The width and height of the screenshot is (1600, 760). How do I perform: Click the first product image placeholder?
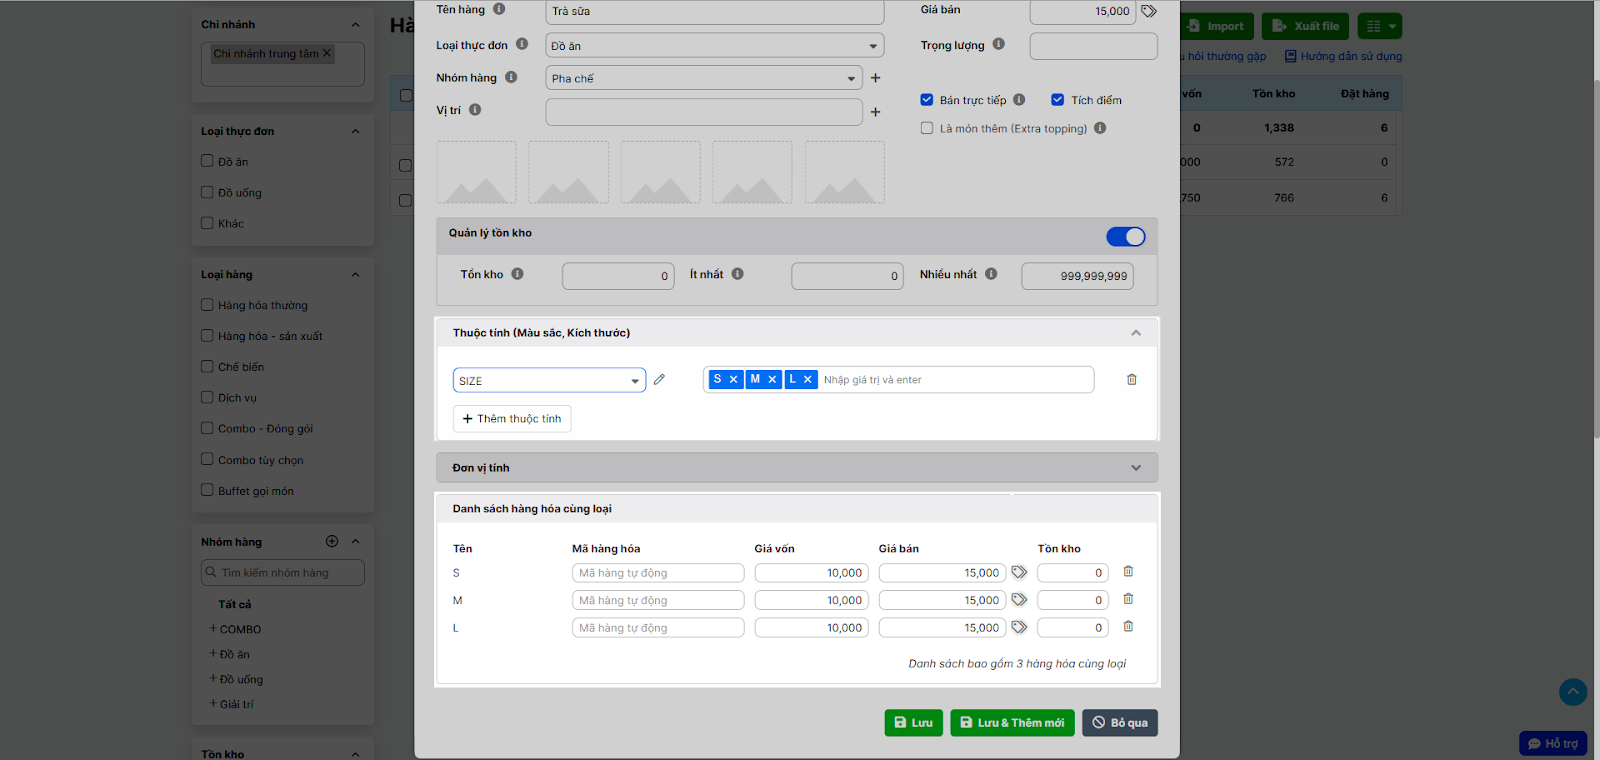click(477, 172)
